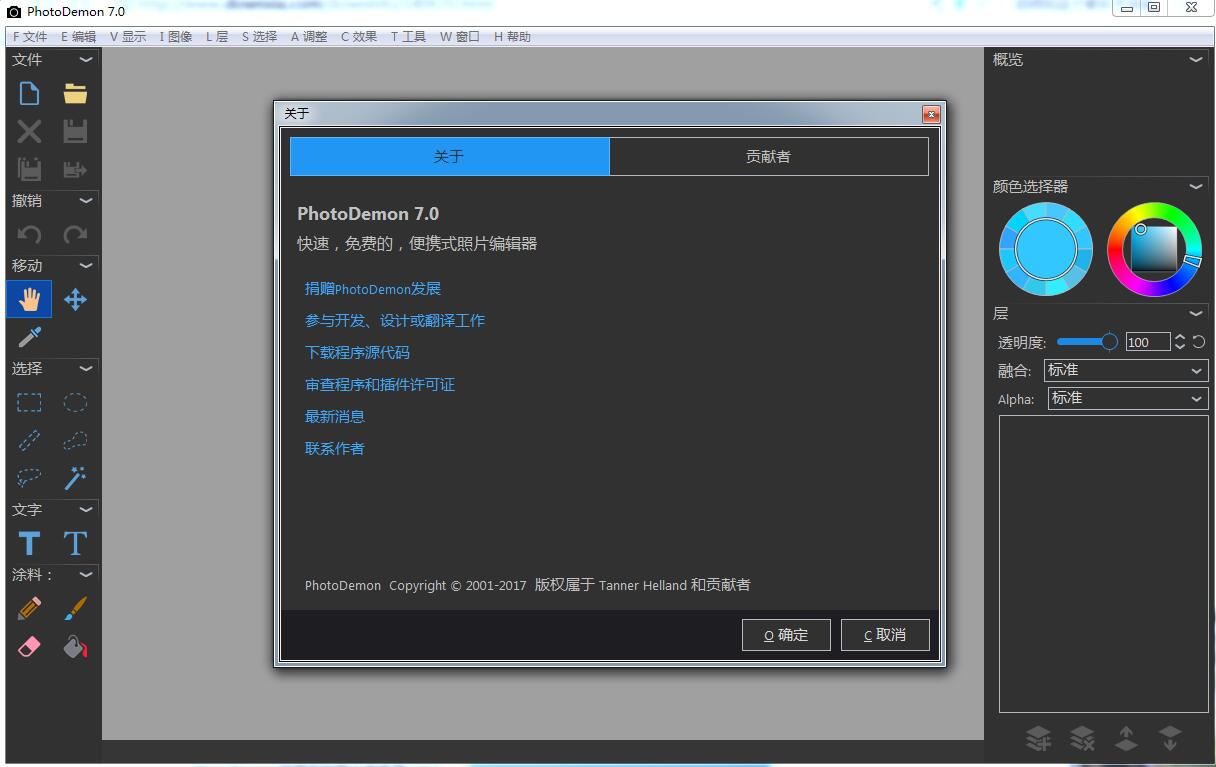Select the basic Text tool
The image size is (1216, 767).
point(30,543)
